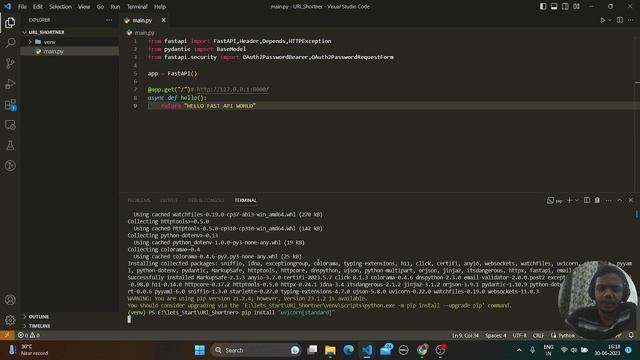Kill the terminal with trash icon

(x=597, y=200)
